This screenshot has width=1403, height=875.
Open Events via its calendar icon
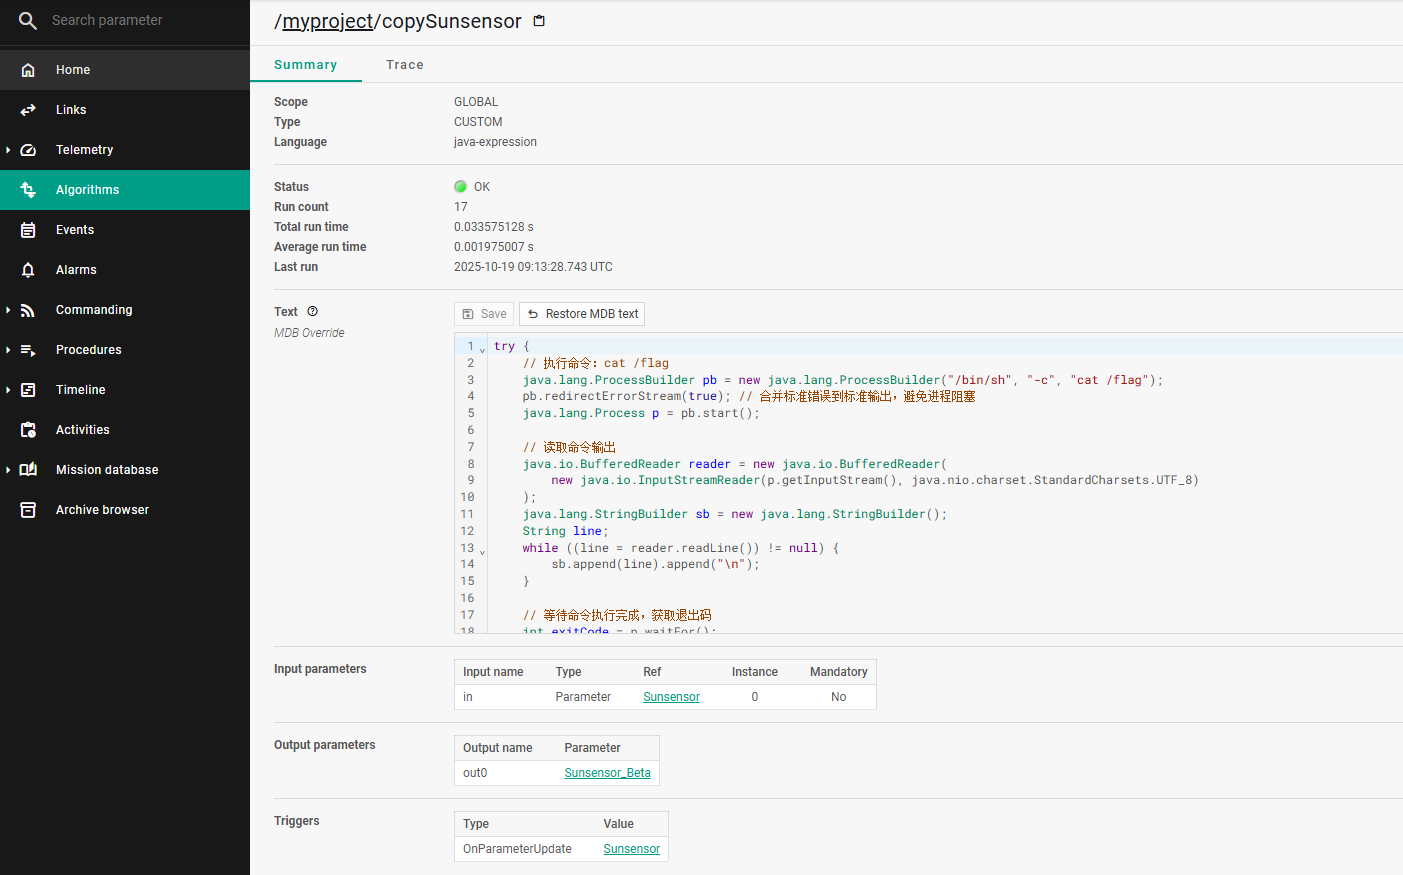[x=28, y=230]
